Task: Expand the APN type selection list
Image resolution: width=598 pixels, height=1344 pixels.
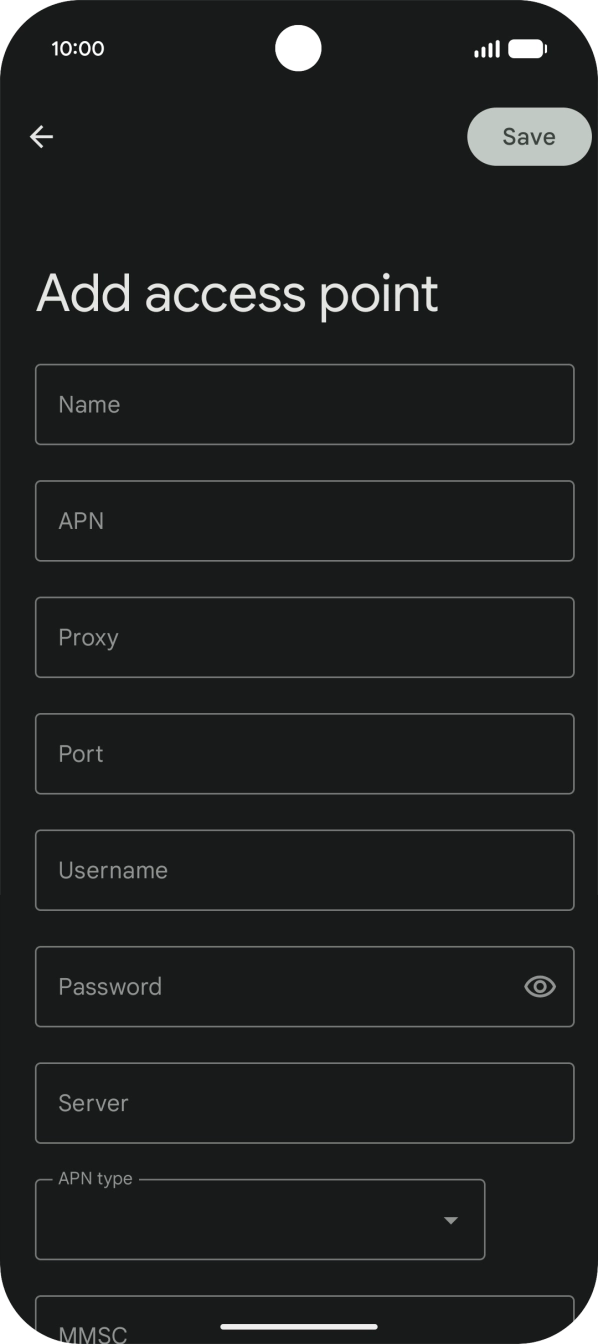Action: tap(260, 1219)
